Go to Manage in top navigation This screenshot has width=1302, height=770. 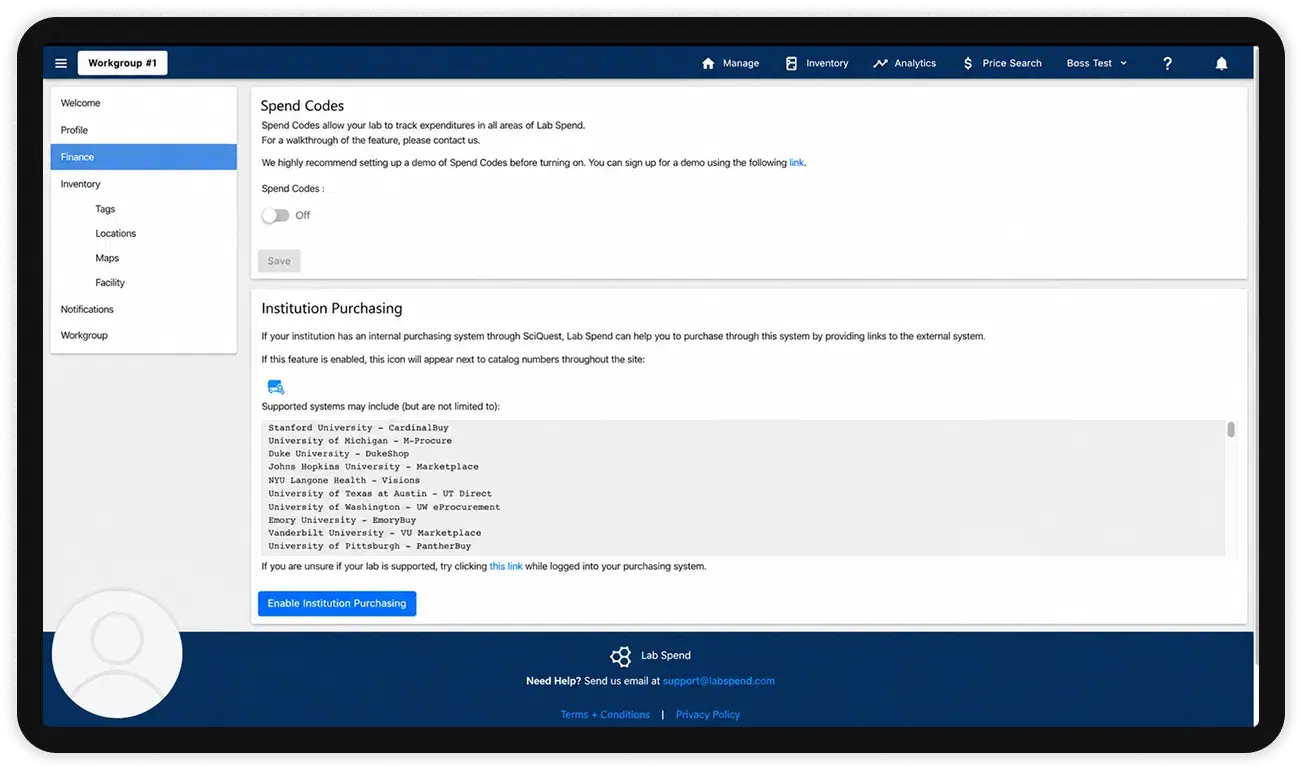tap(741, 63)
